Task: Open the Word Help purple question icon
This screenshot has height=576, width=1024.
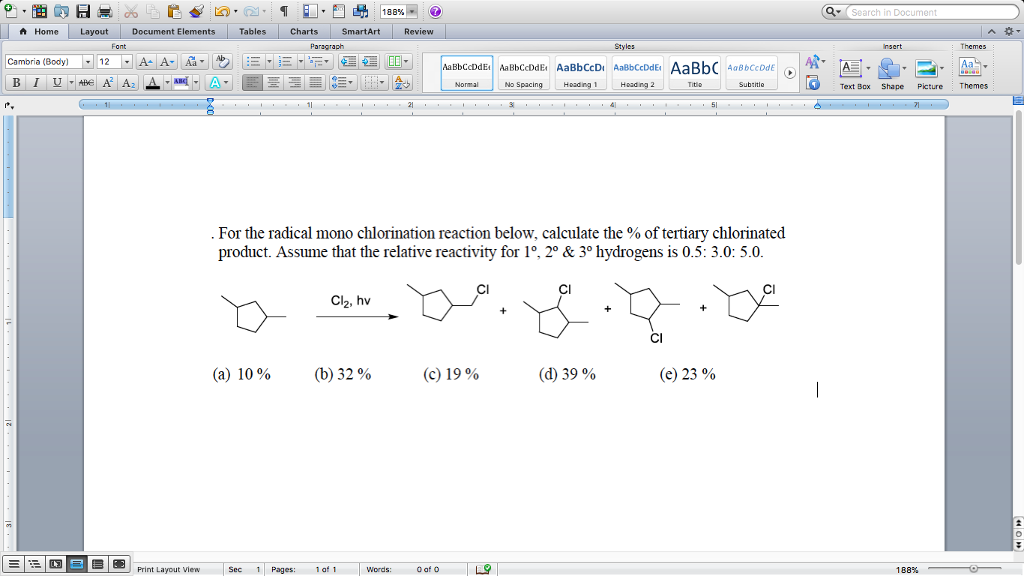Action: 435,12
